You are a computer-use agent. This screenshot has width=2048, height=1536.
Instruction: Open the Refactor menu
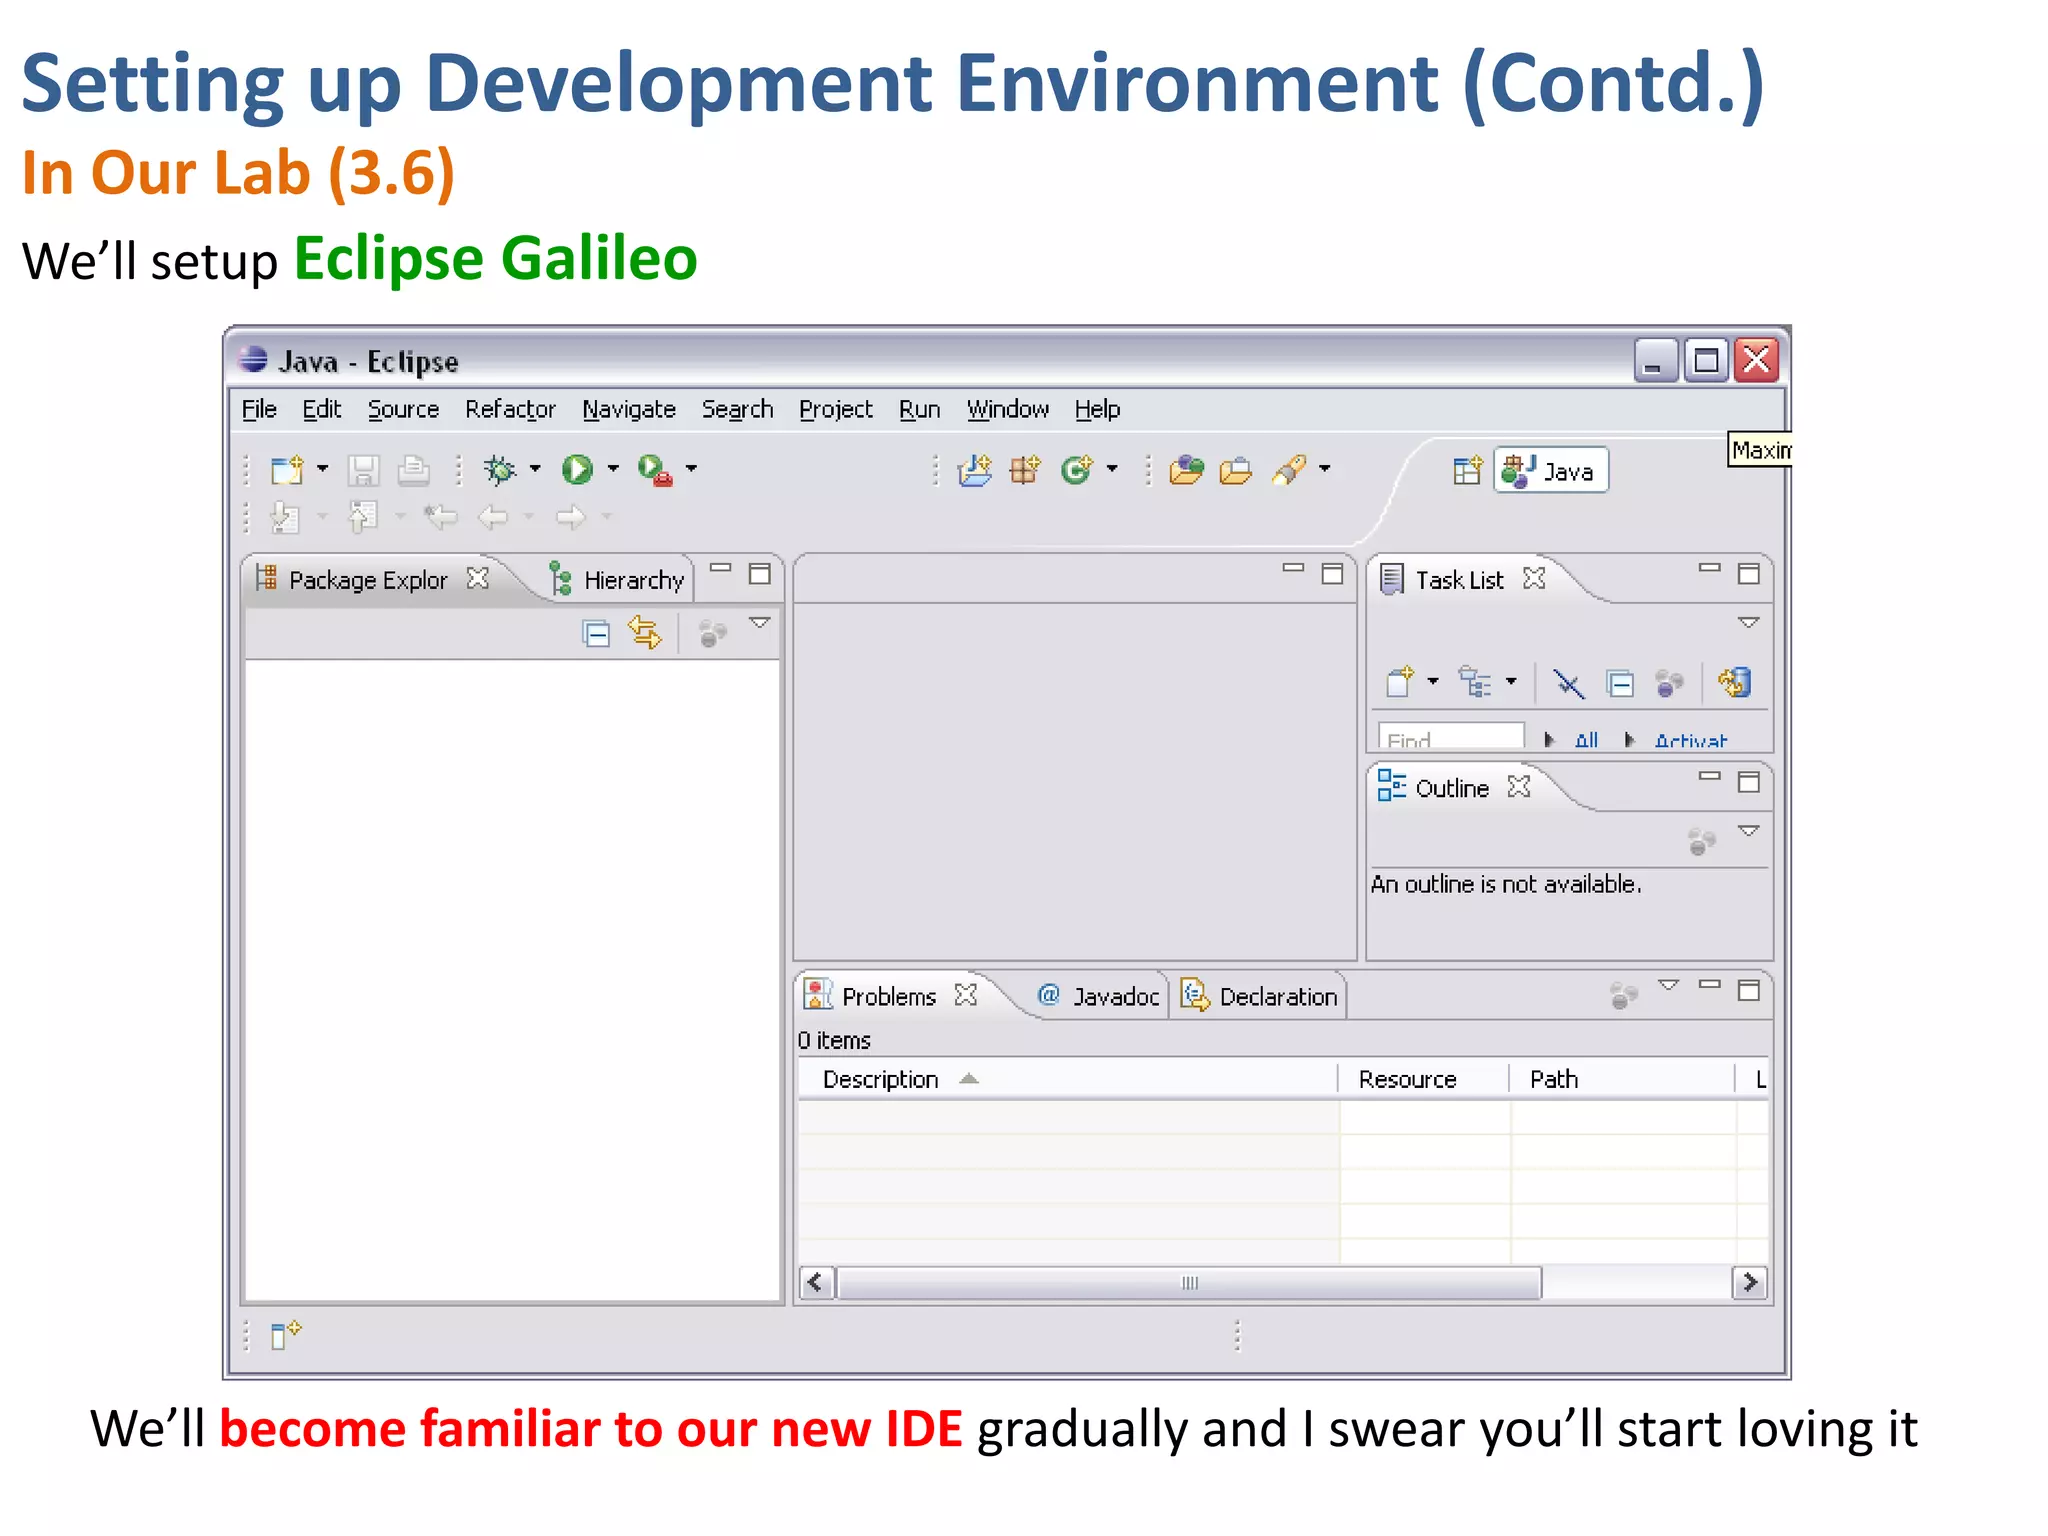510,409
